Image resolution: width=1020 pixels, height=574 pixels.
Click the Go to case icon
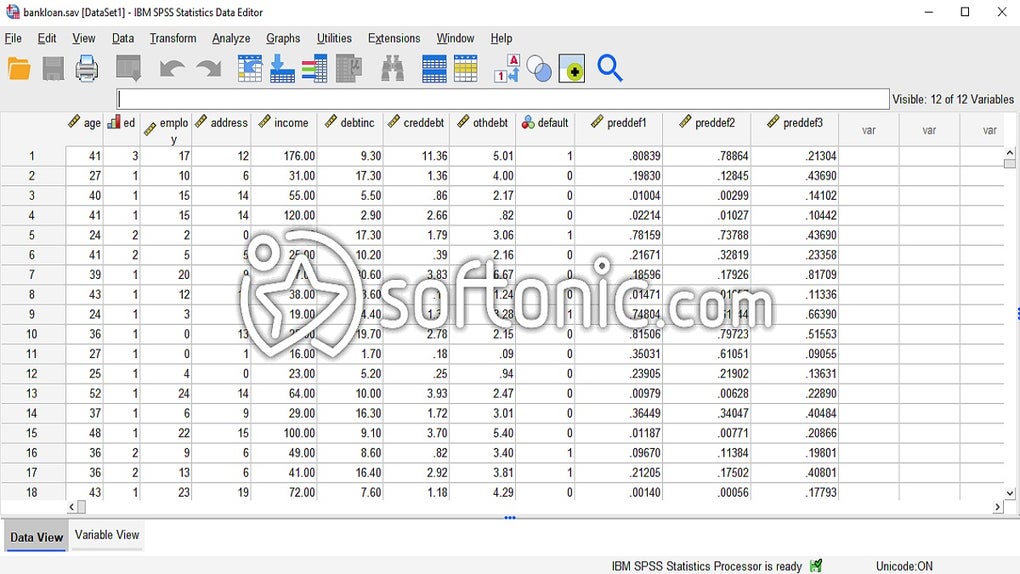(250, 68)
